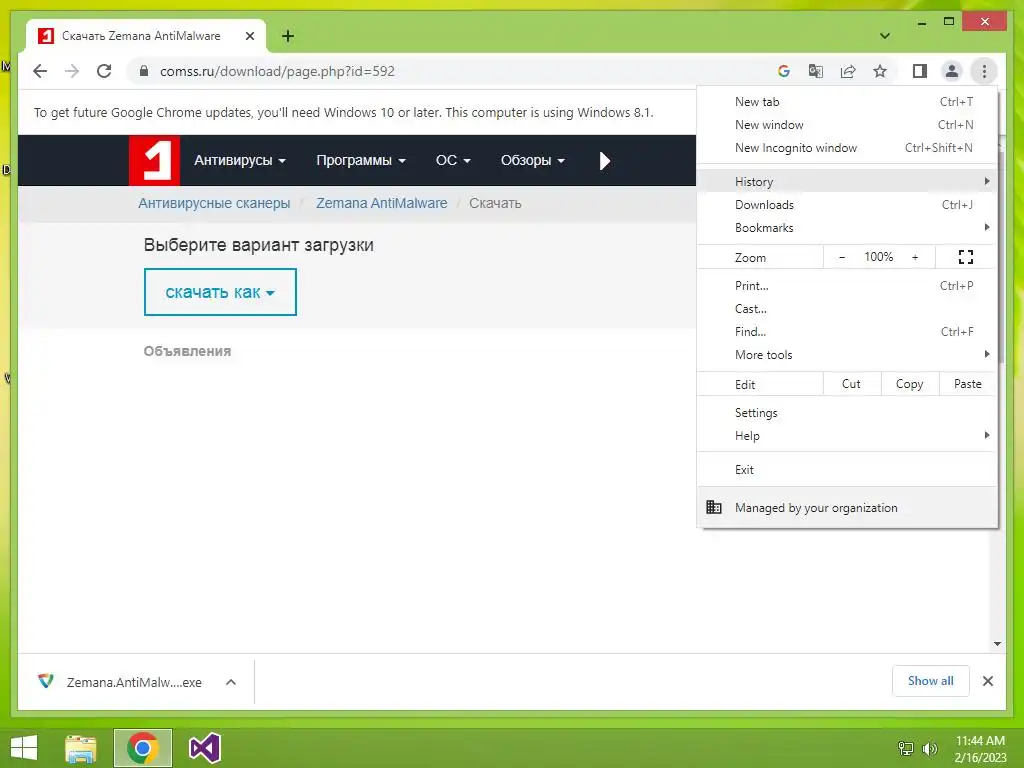Select New window from the menu

[x=847, y=125]
